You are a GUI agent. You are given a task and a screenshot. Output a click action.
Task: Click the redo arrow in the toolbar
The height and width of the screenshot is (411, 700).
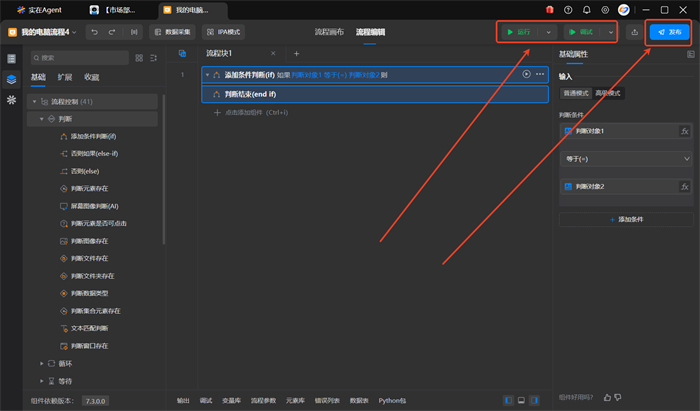click(113, 32)
